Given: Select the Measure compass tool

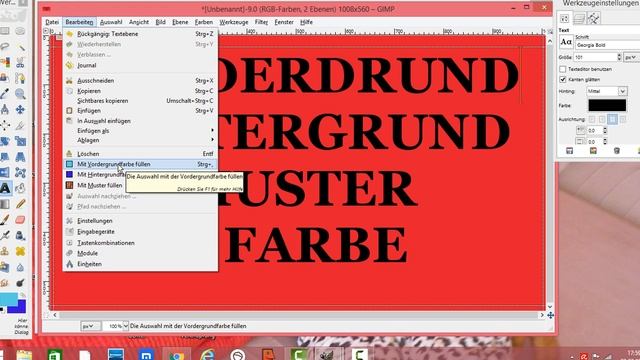Looking at the screenshot, I should click(4, 110).
